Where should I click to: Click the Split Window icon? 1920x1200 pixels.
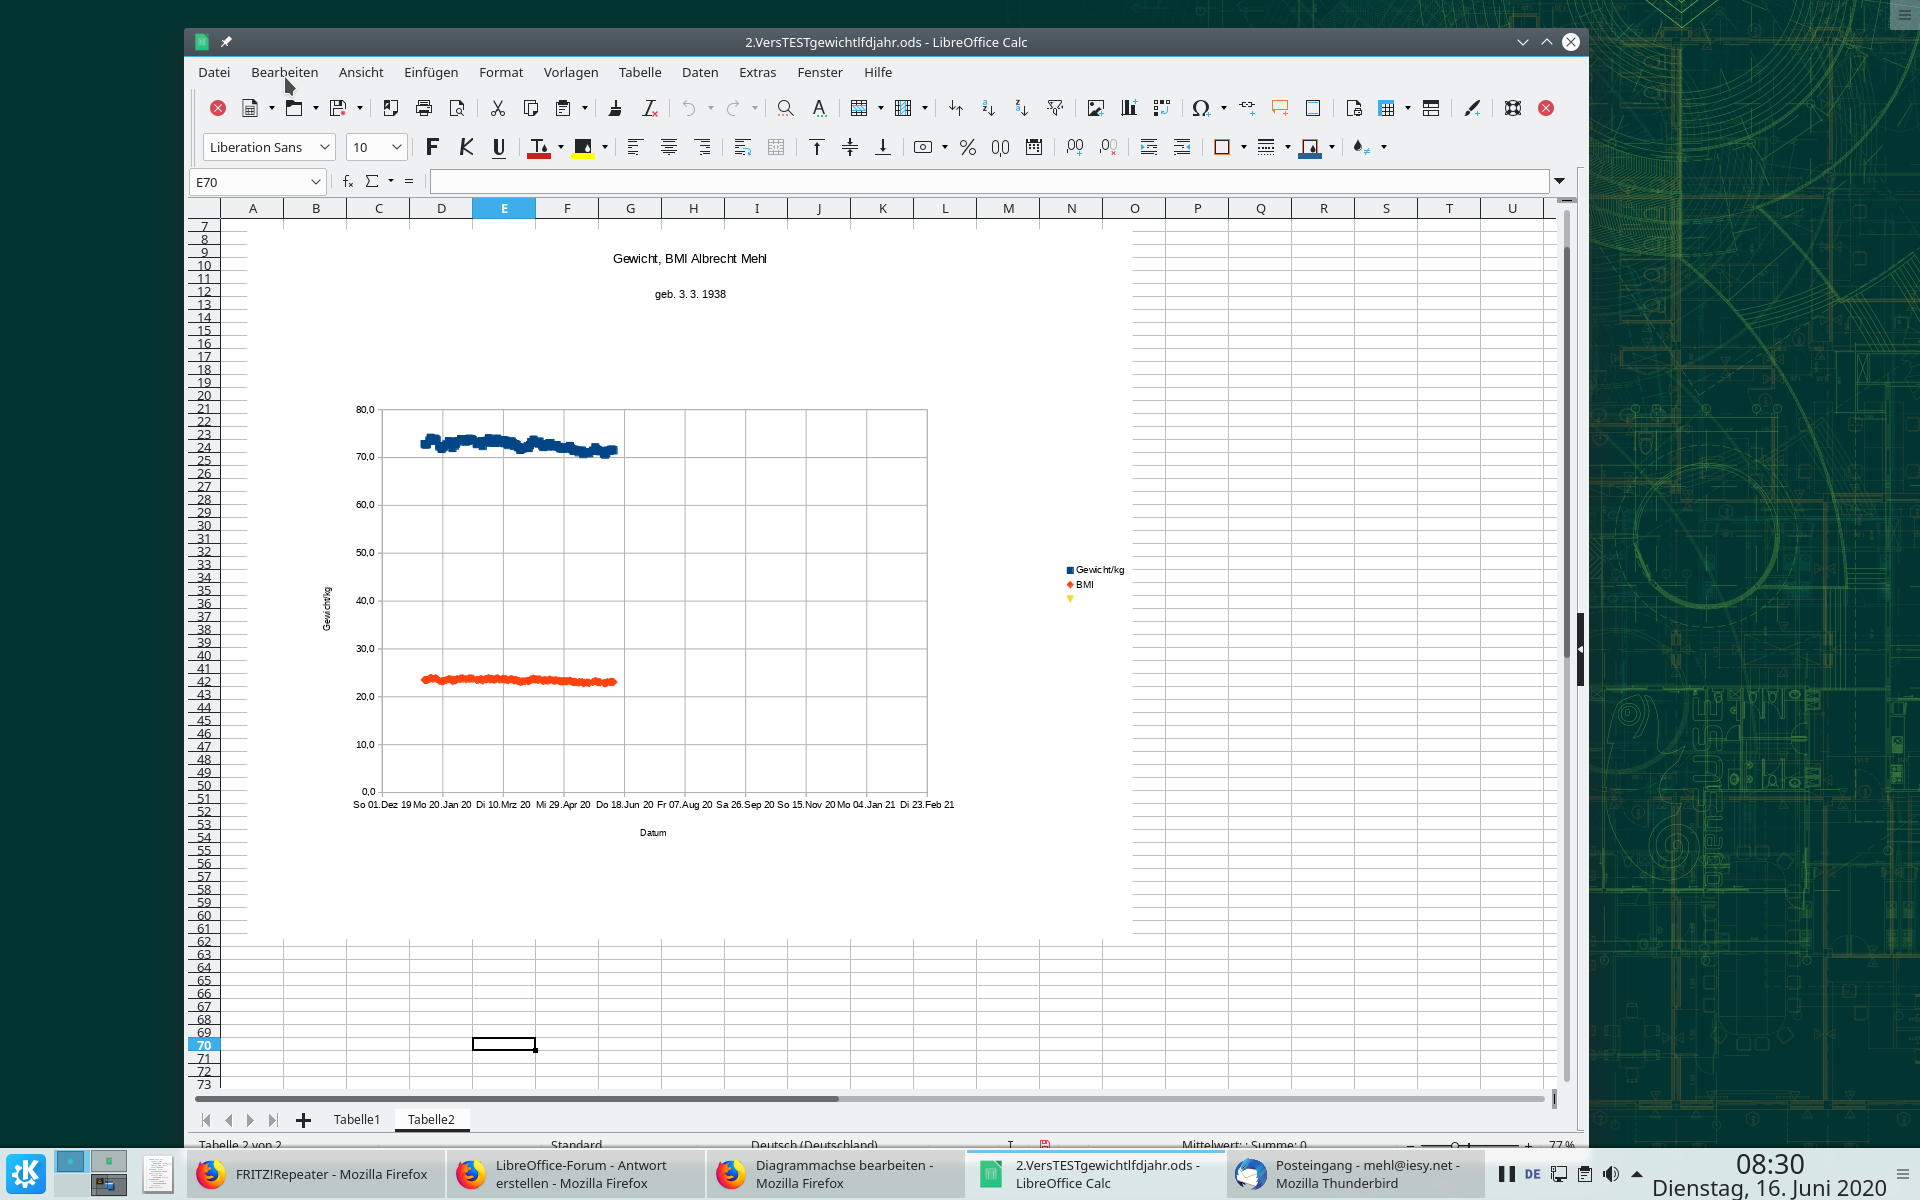[1431, 108]
